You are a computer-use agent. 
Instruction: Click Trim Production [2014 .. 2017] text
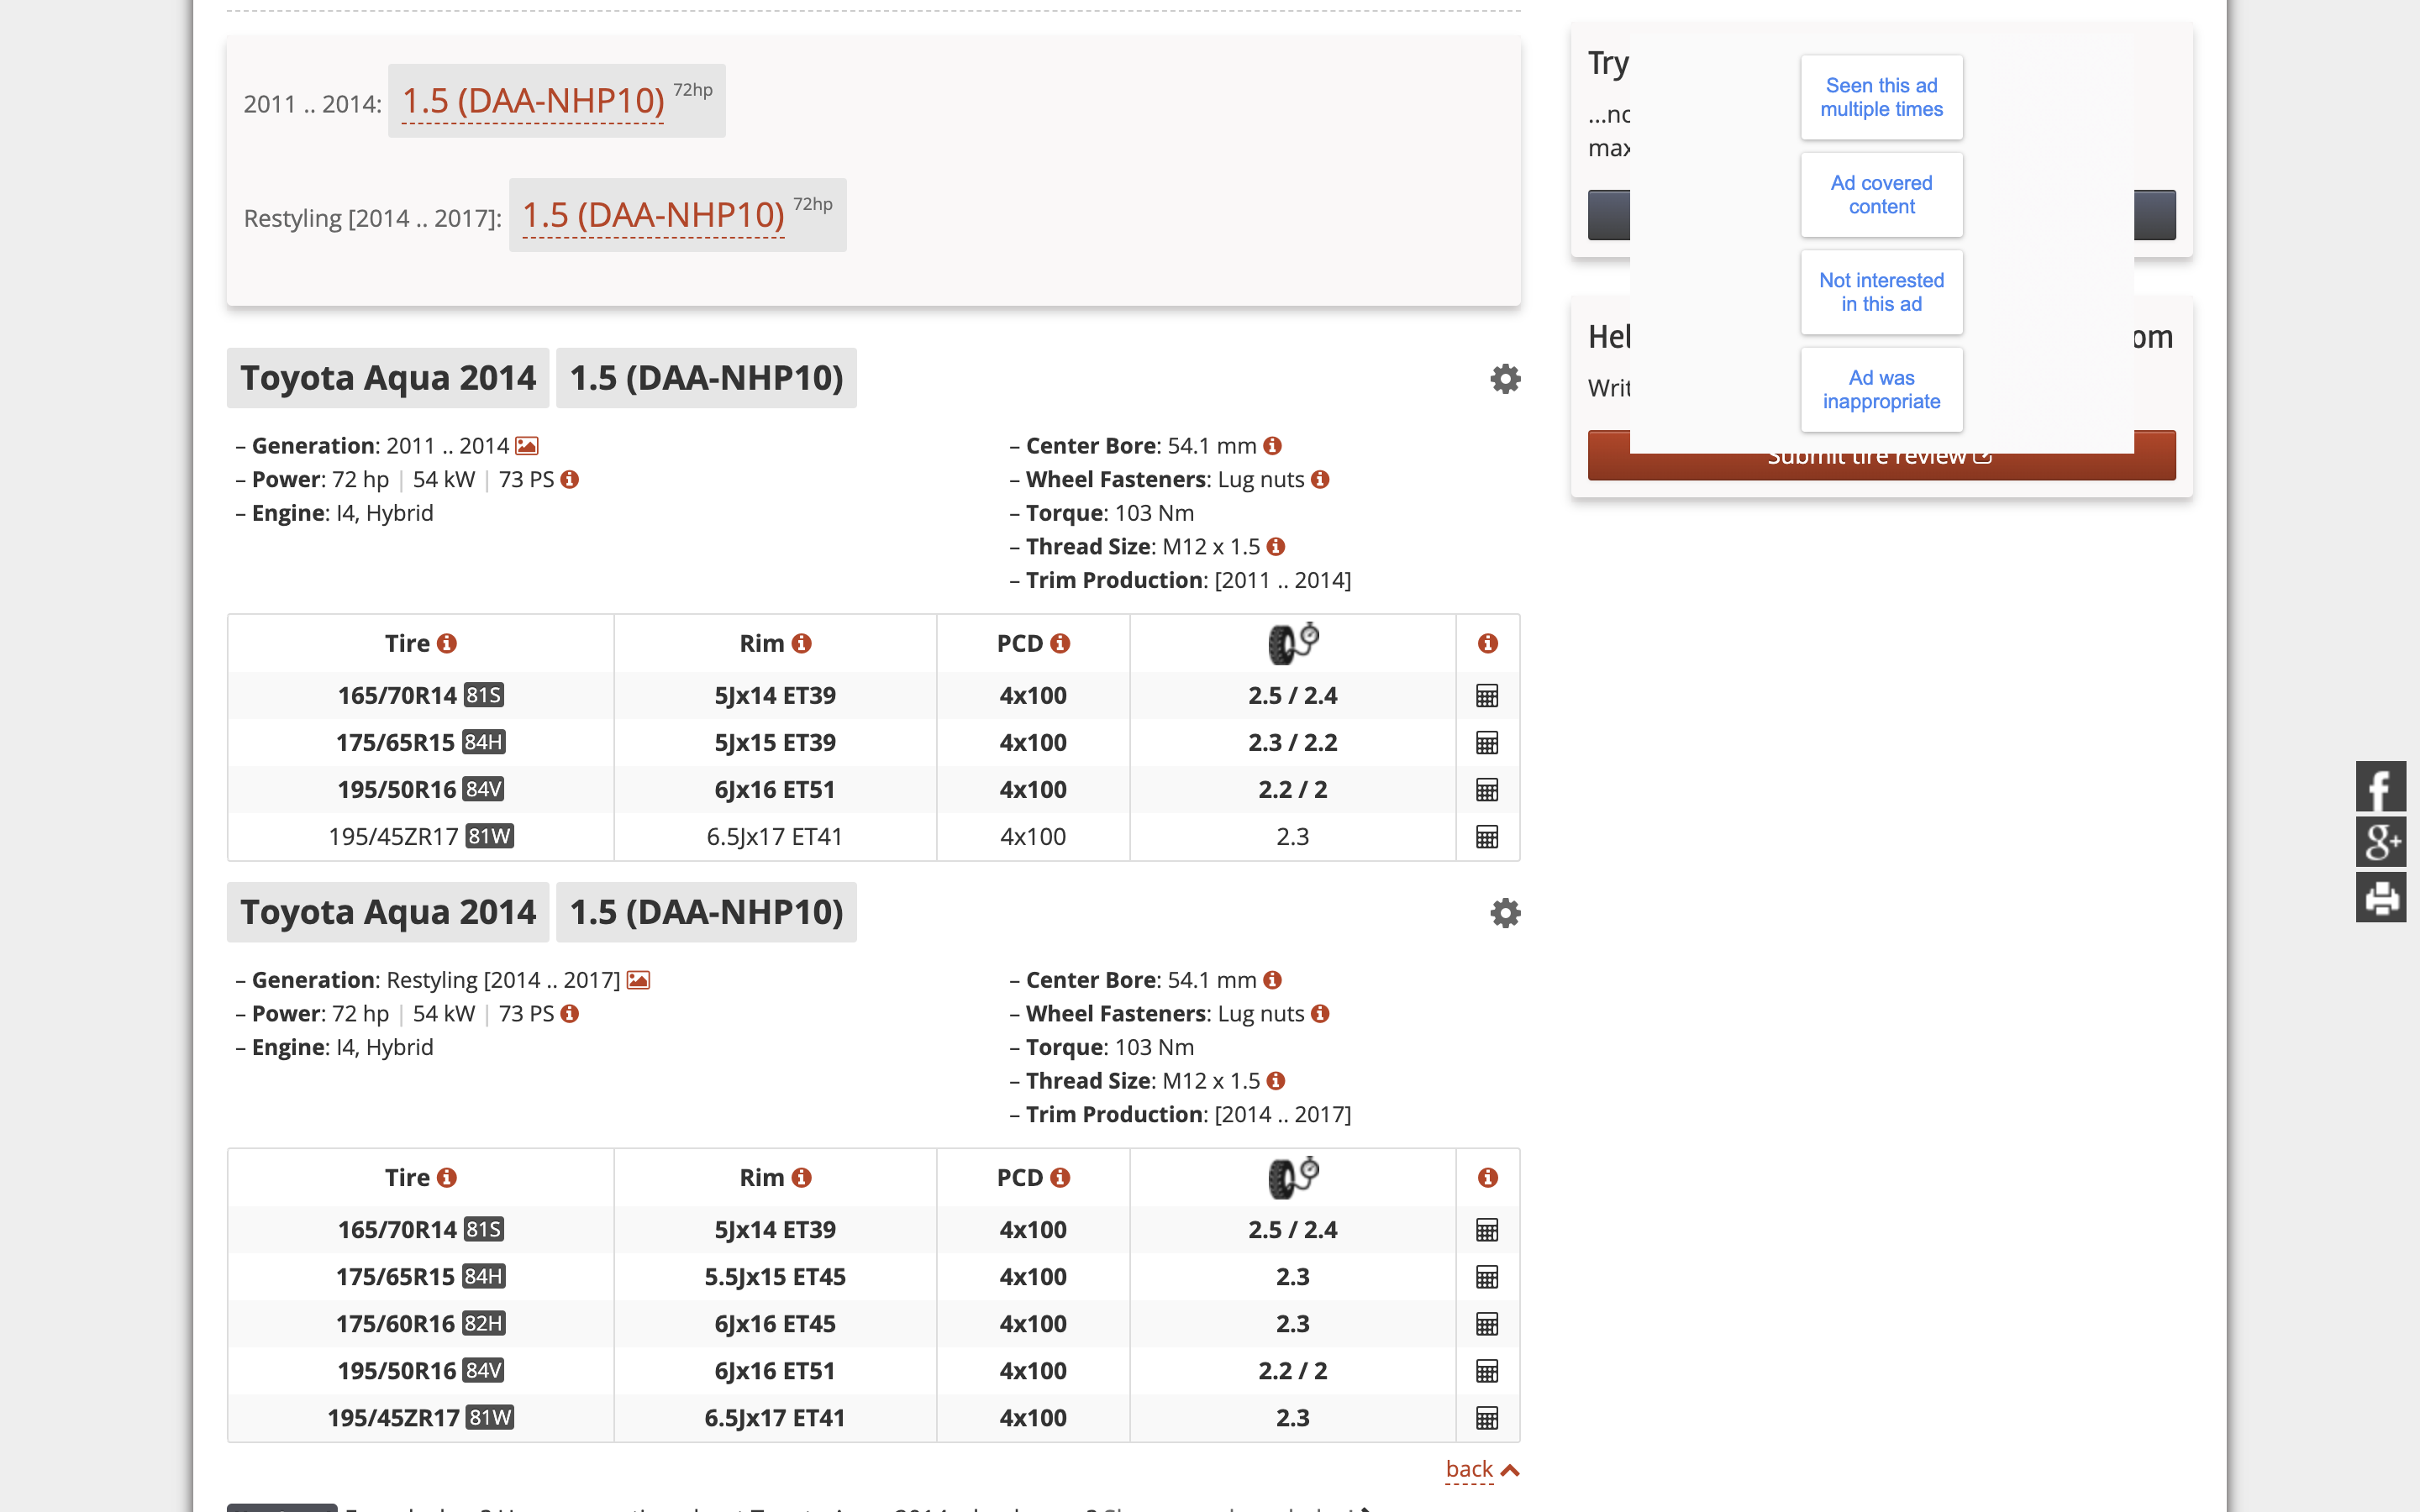pos(1188,1115)
